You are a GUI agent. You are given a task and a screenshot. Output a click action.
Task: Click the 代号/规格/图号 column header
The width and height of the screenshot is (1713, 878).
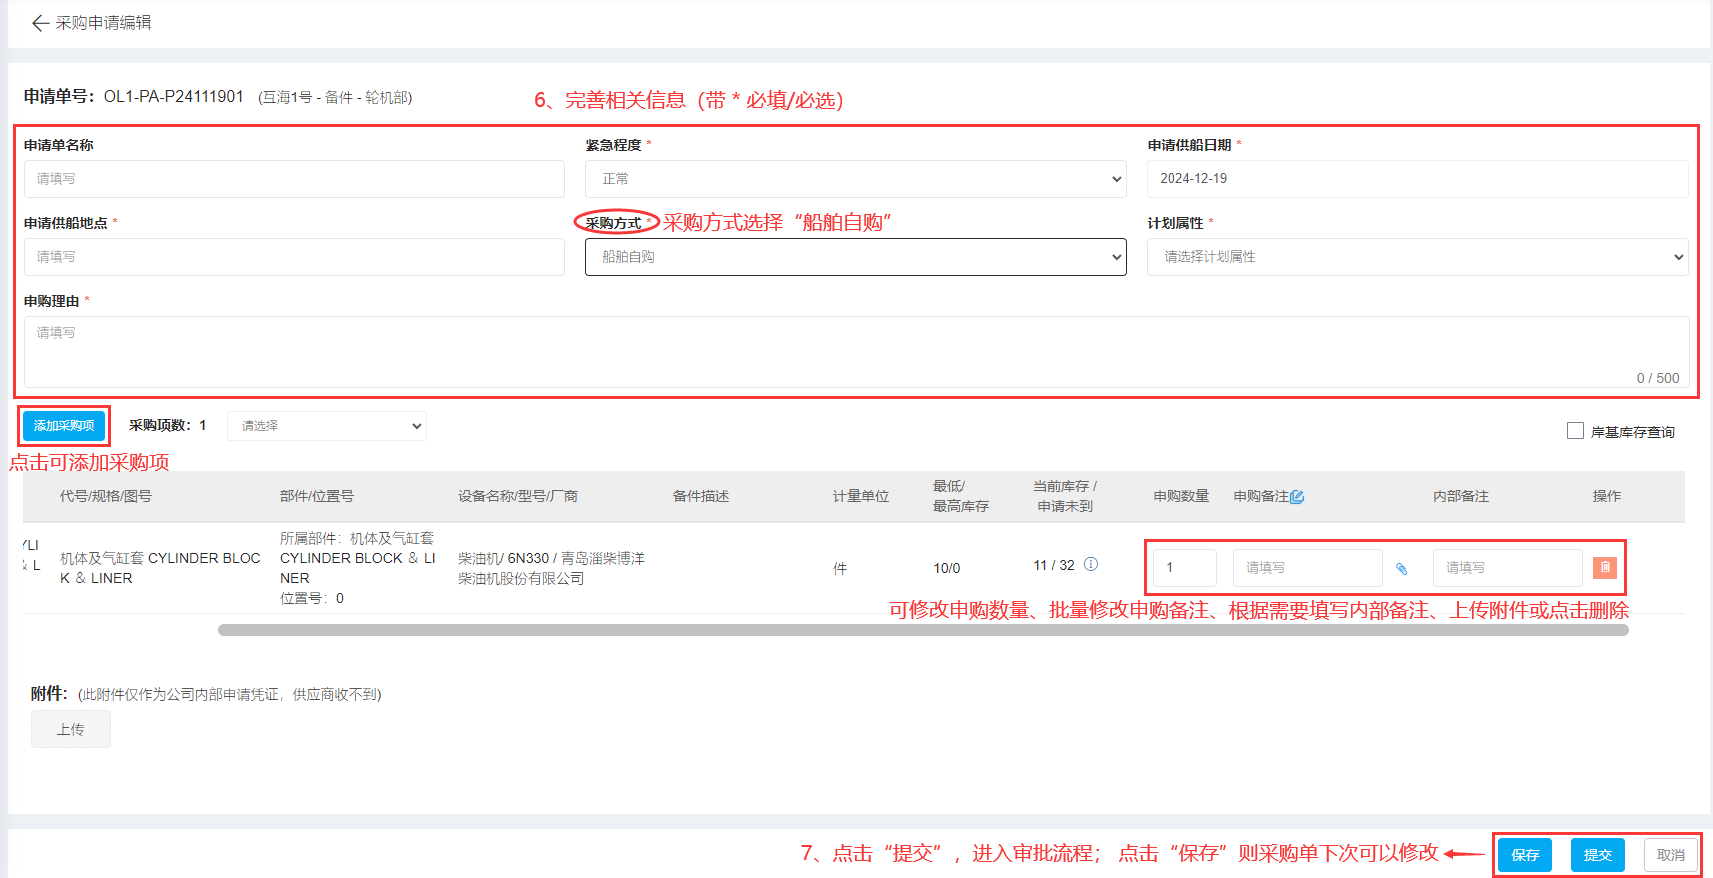click(105, 496)
